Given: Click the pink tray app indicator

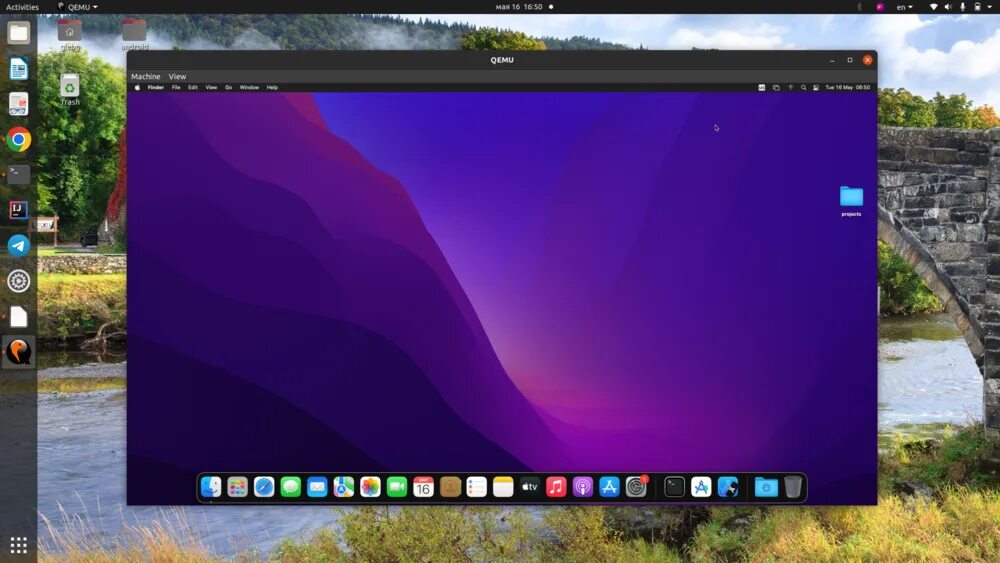Looking at the screenshot, I should pyautogui.click(x=880, y=7).
